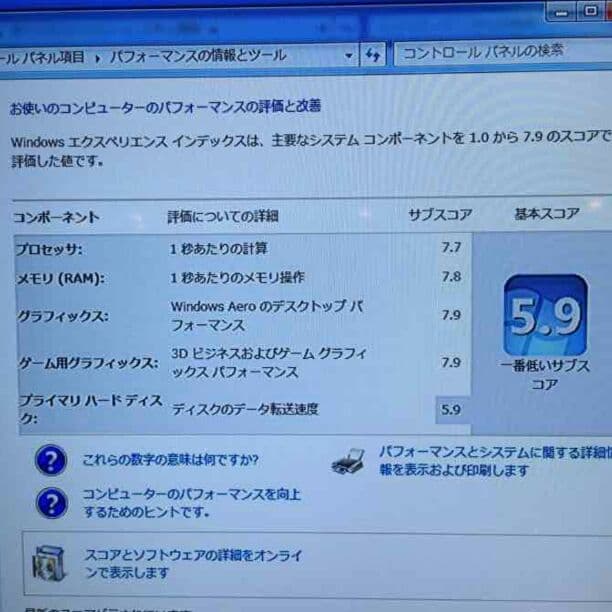Click help icon beside コンピューターのパフォーマンスを向上 hint
Viewport: 612px width, 612px height.
52,503
